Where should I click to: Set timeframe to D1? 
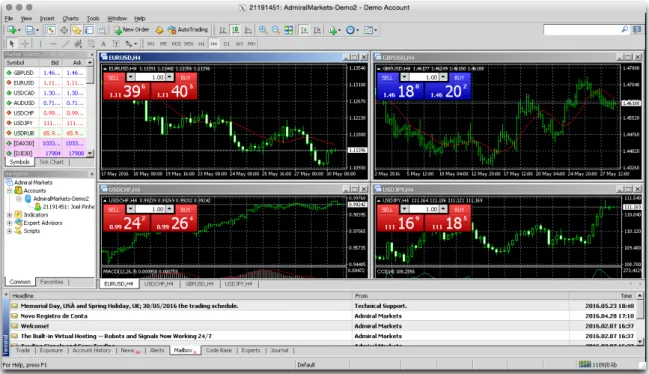(226, 43)
